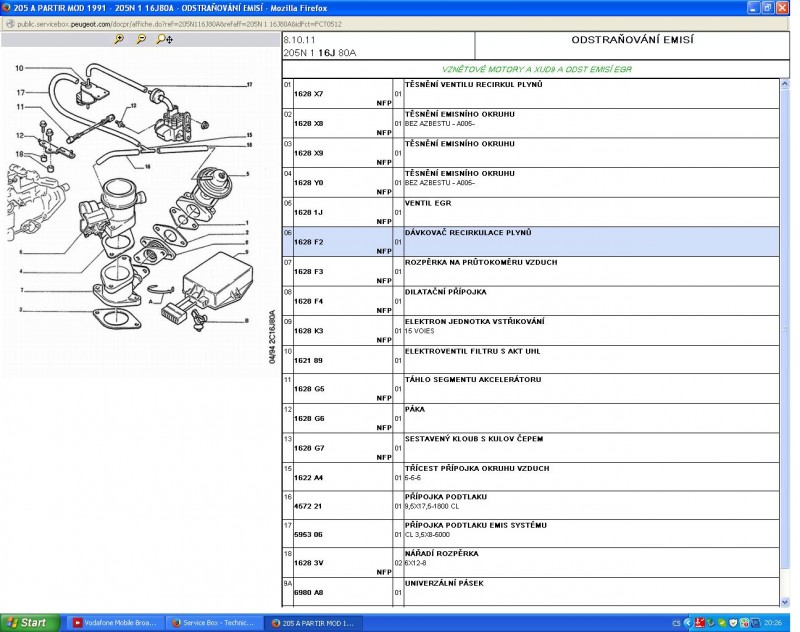Select row UNIVERZÁLNÍ PÁSEK

click(590, 591)
